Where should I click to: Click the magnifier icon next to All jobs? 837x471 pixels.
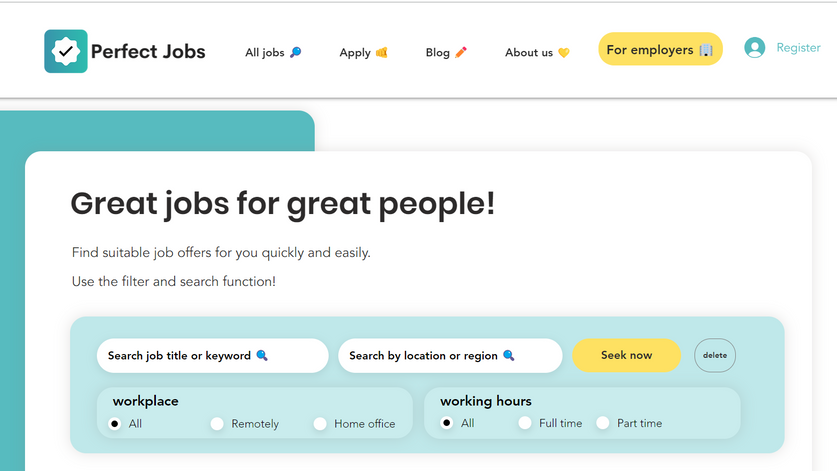coord(295,53)
